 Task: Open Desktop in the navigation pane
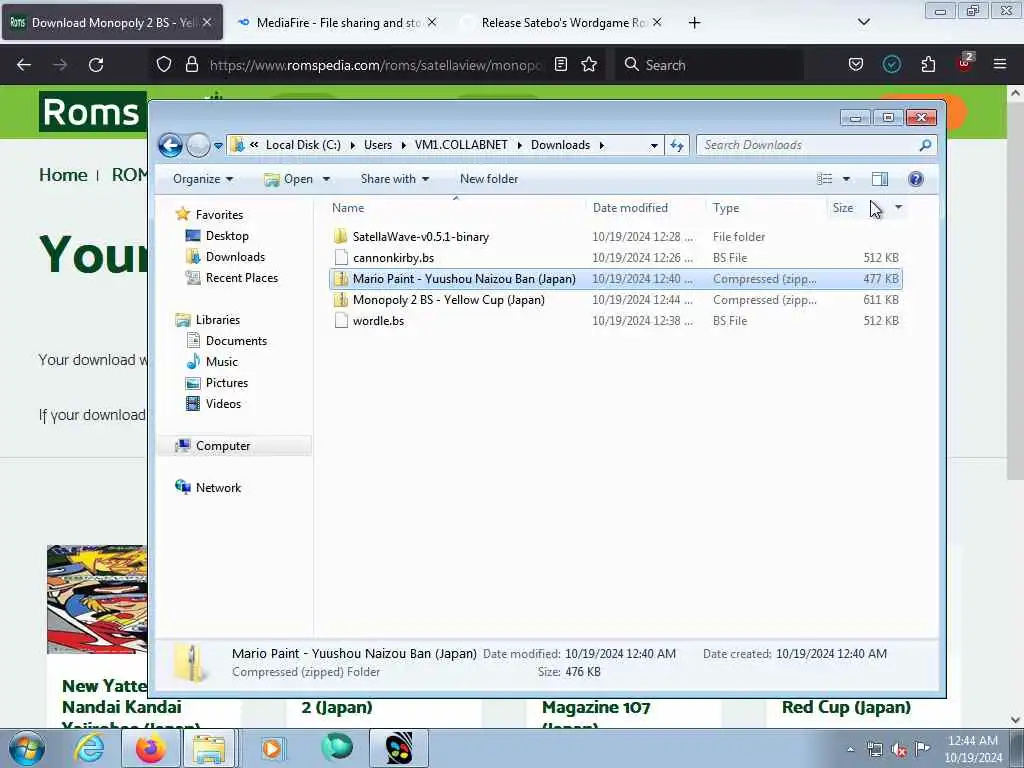tap(227, 236)
